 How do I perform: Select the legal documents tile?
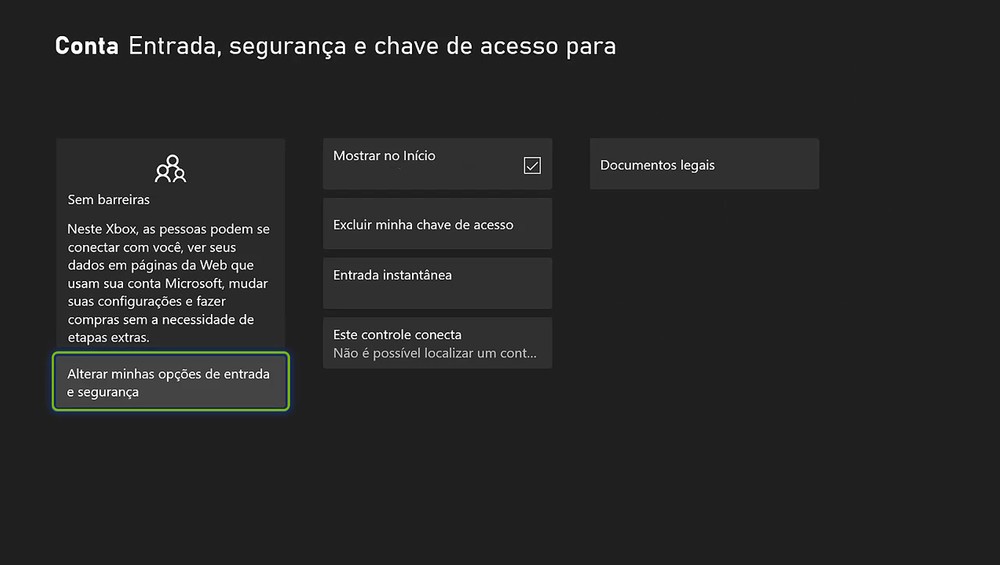pyautogui.click(x=704, y=164)
